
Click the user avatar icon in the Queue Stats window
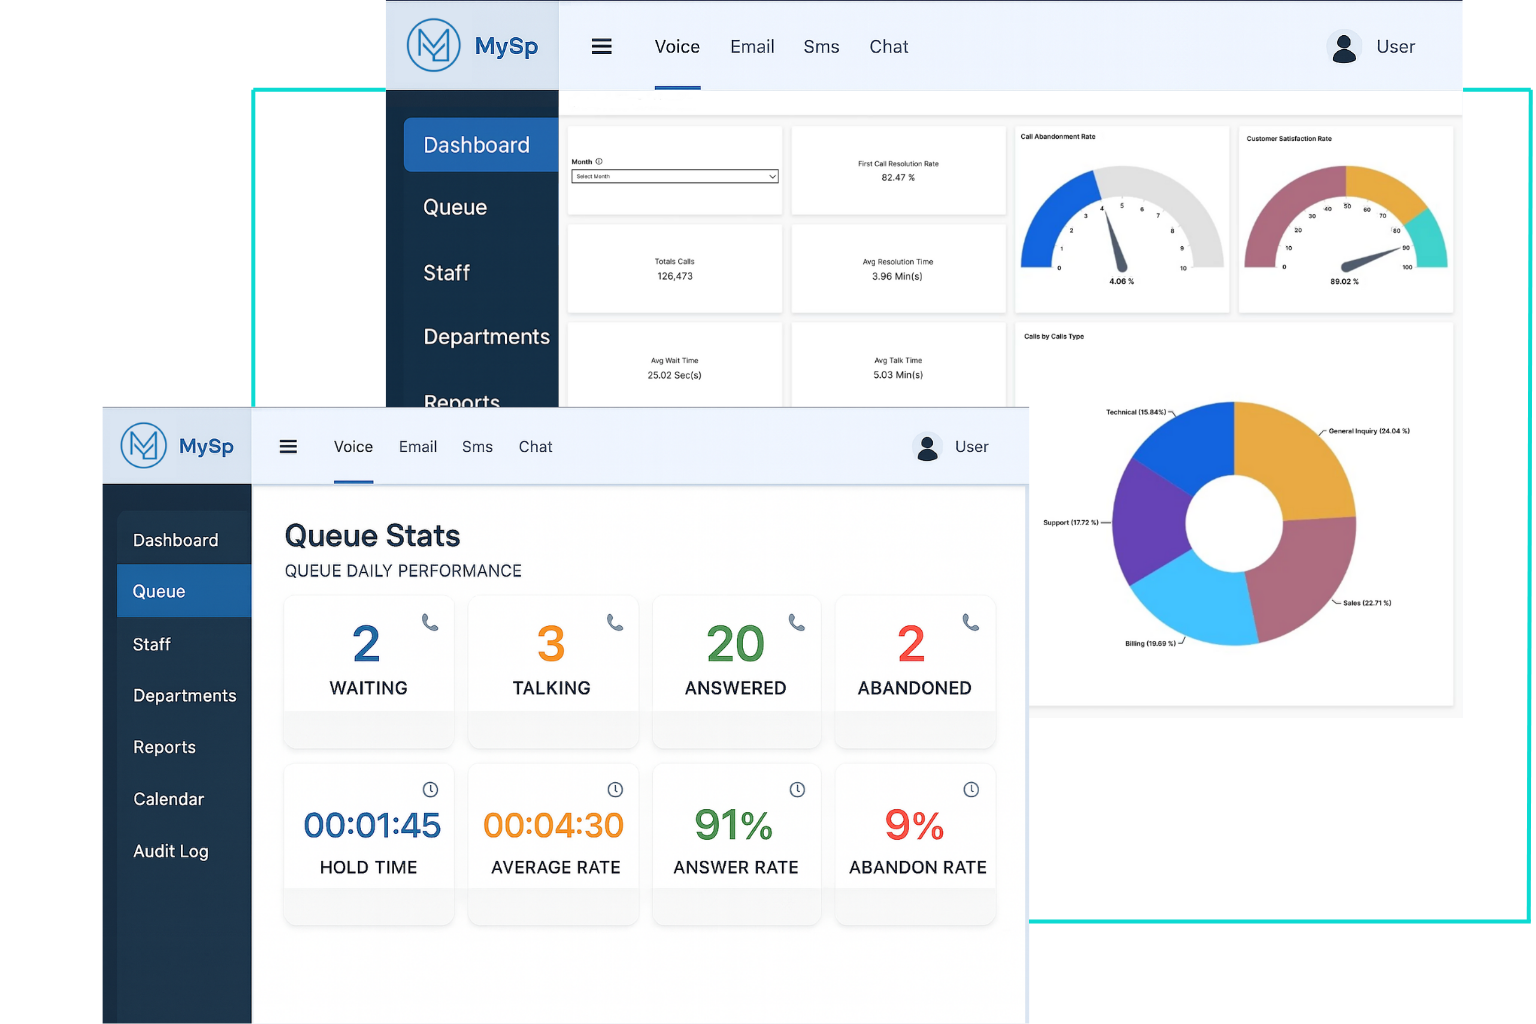coord(927,447)
